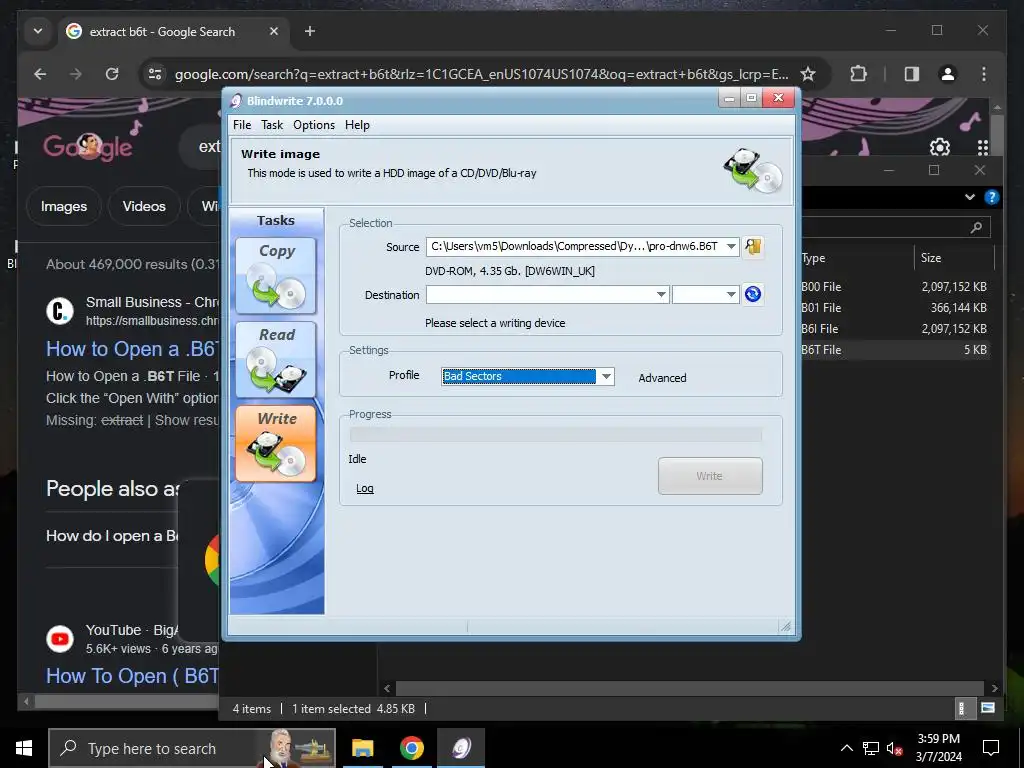Click the Blindwrite progress bar
Image resolution: width=1024 pixels, height=768 pixels.
coord(556,435)
